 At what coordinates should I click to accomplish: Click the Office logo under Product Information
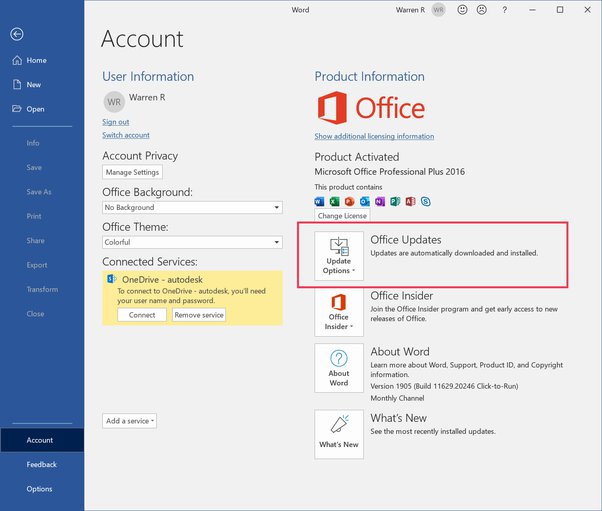pyautogui.click(x=371, y=108)
